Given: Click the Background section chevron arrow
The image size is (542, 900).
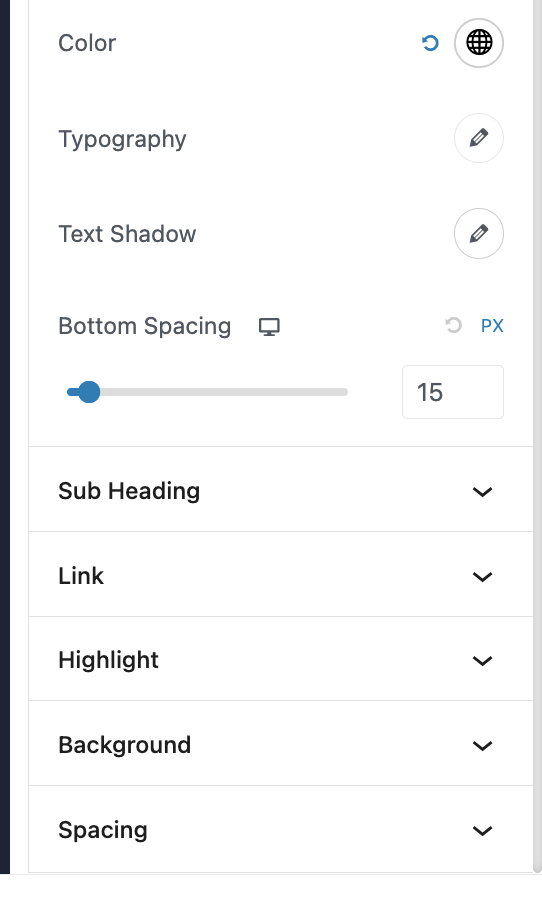Looking at the screenshot, I should [482, 746].
